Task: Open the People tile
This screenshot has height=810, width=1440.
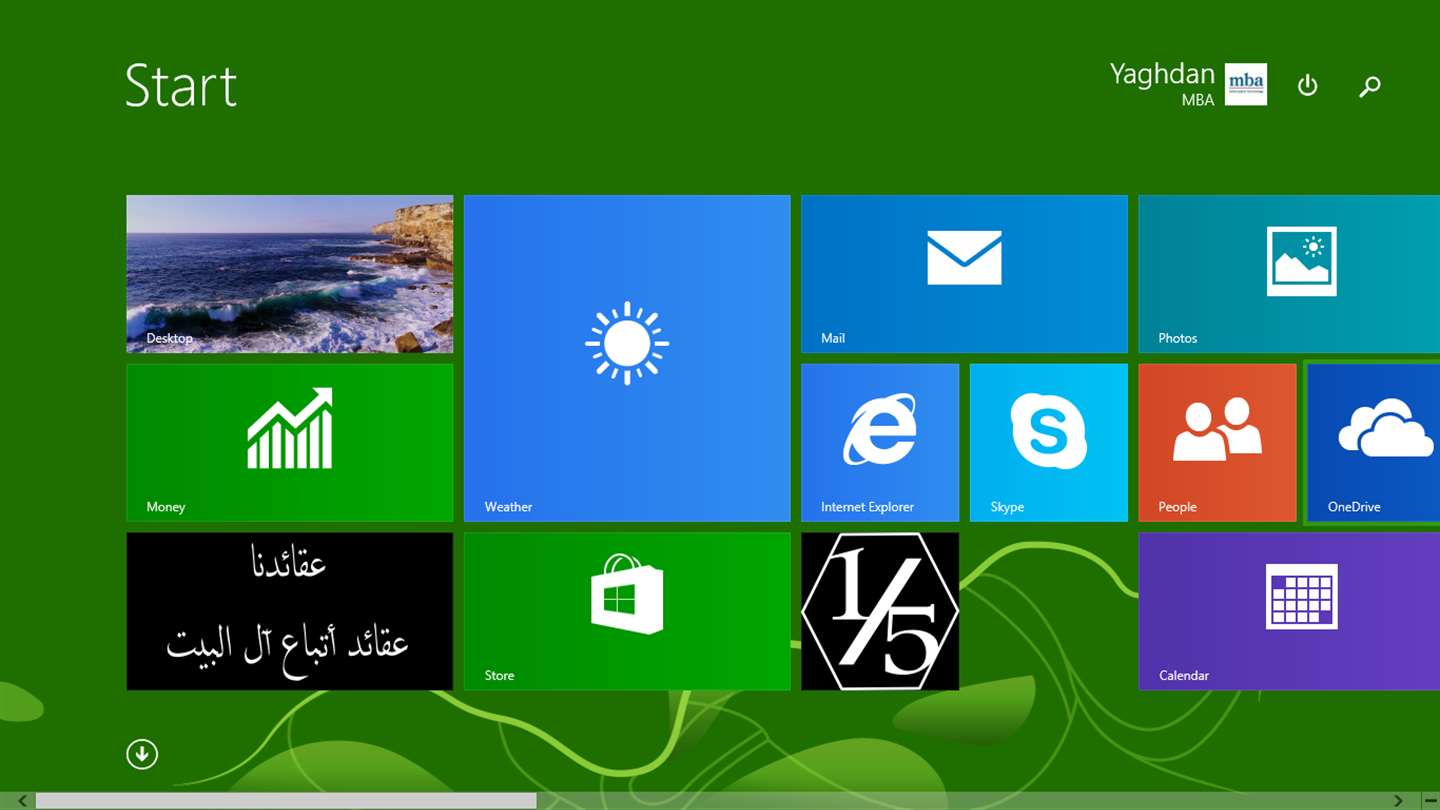Action: [x=1217, y=442]
